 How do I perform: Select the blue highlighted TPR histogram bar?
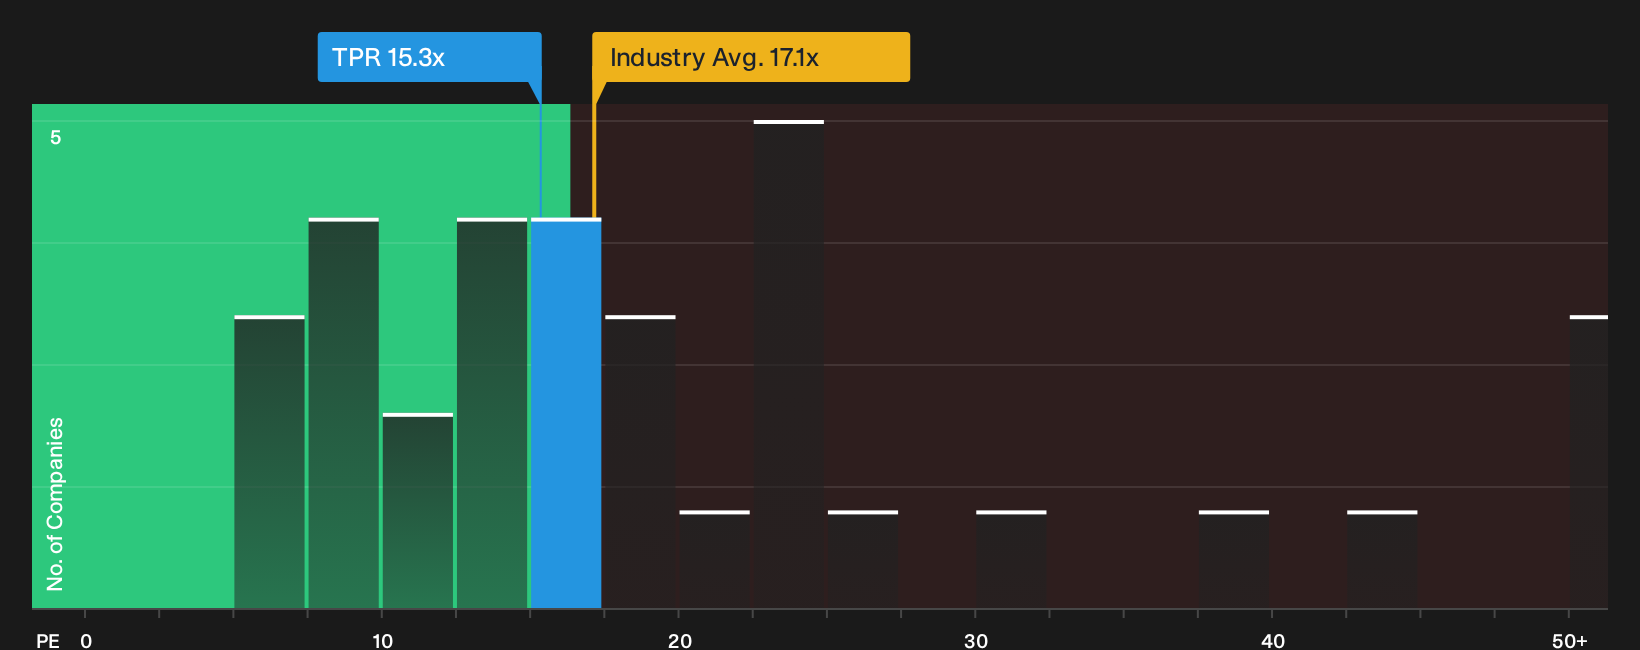click(x=566, y=413)
